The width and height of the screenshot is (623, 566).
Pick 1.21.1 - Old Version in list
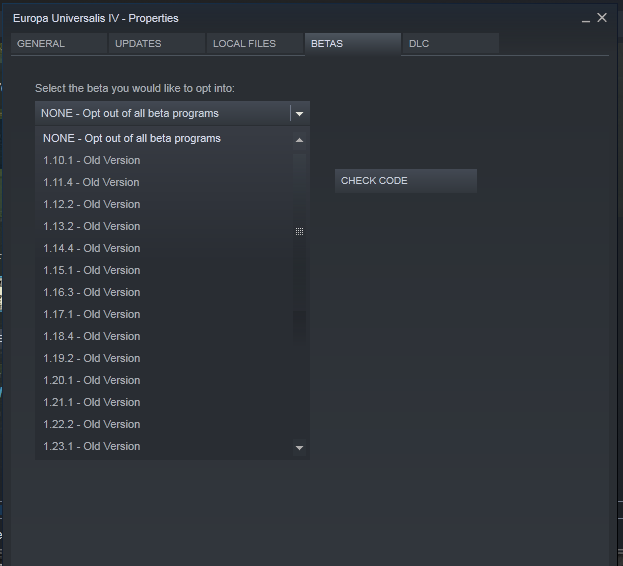91,402
